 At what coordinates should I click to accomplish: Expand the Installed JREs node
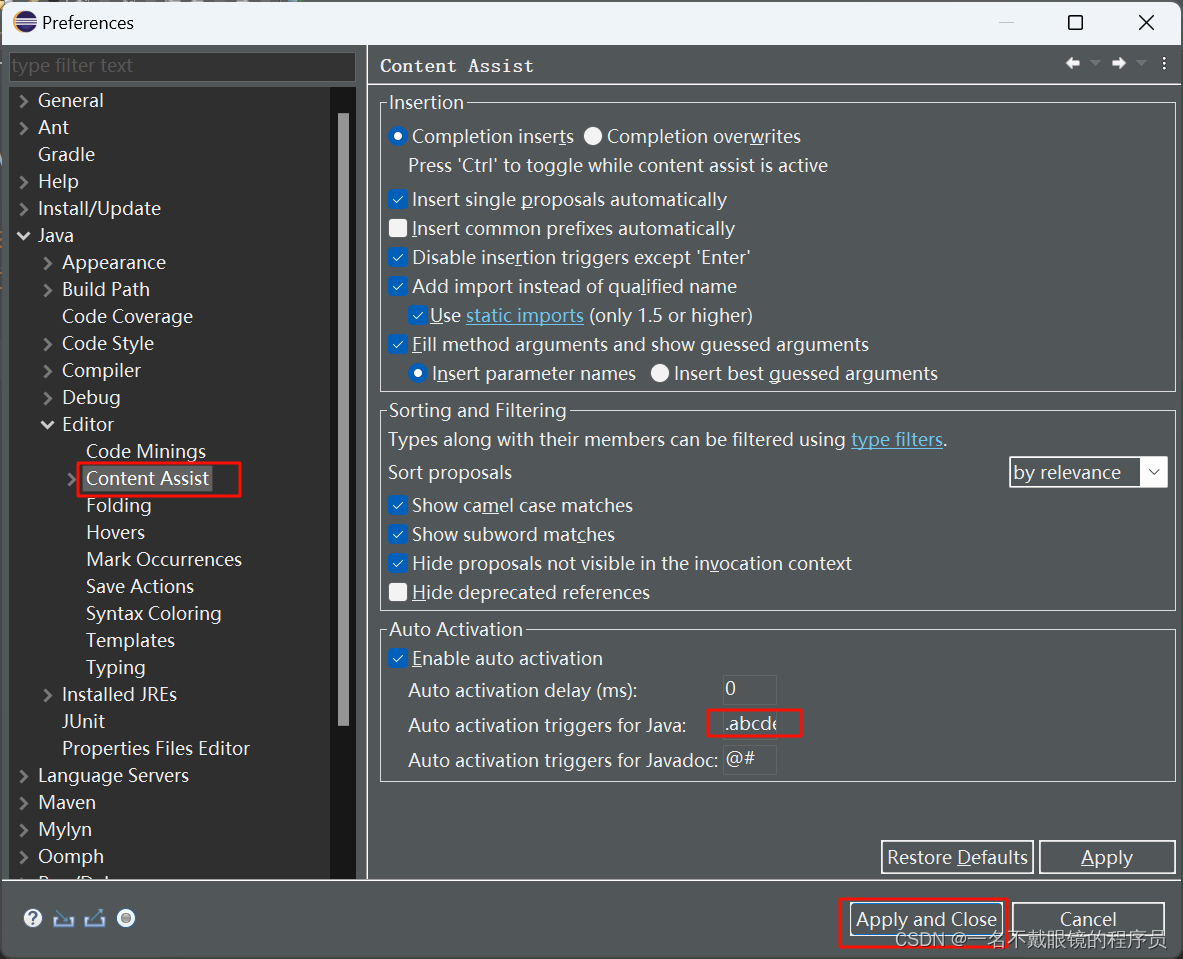click(x=48, y=695)
